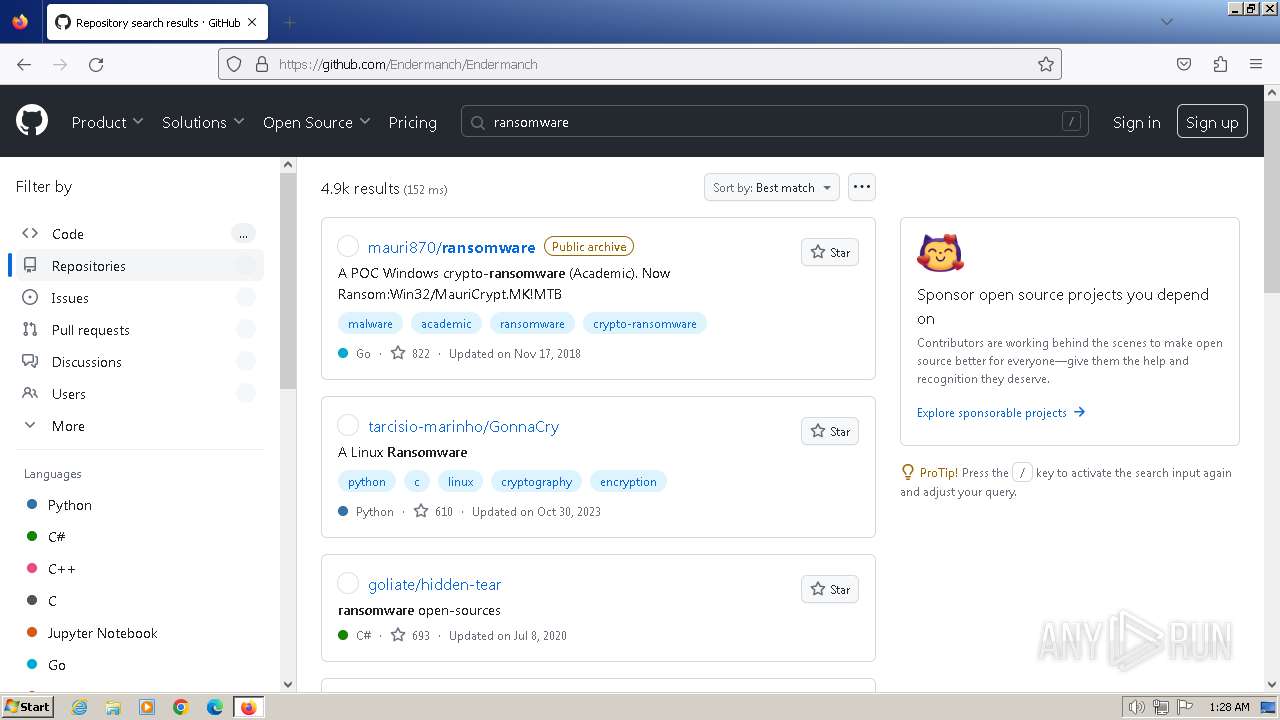Select the Issues filter
1280x720 pixels.
140,298
